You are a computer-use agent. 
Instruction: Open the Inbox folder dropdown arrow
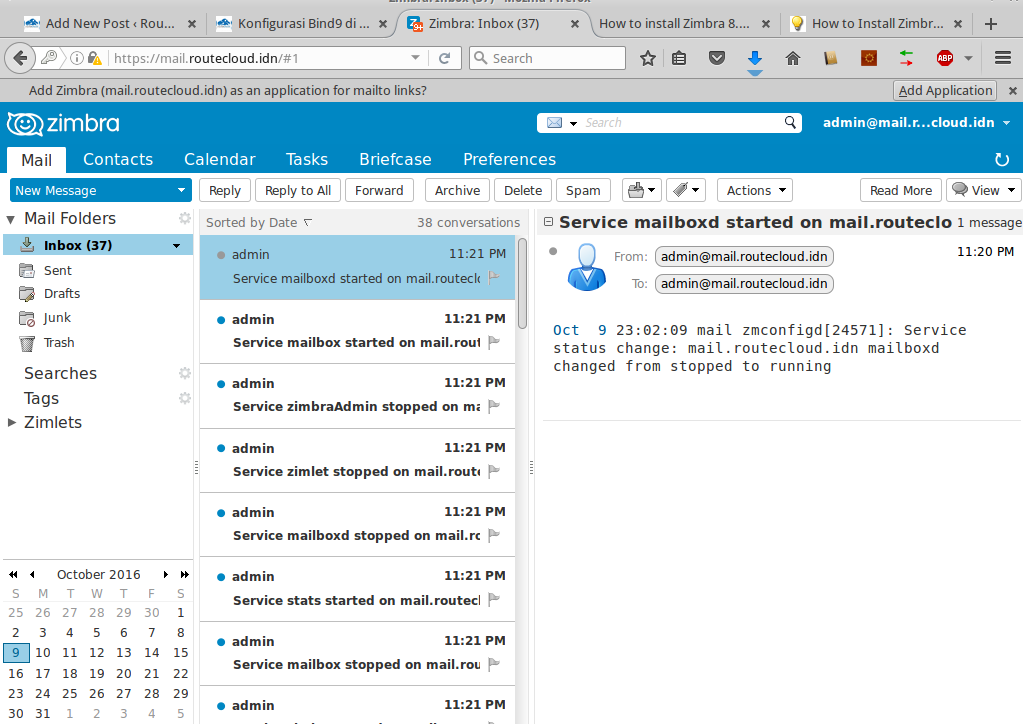(x=176, y=246)
